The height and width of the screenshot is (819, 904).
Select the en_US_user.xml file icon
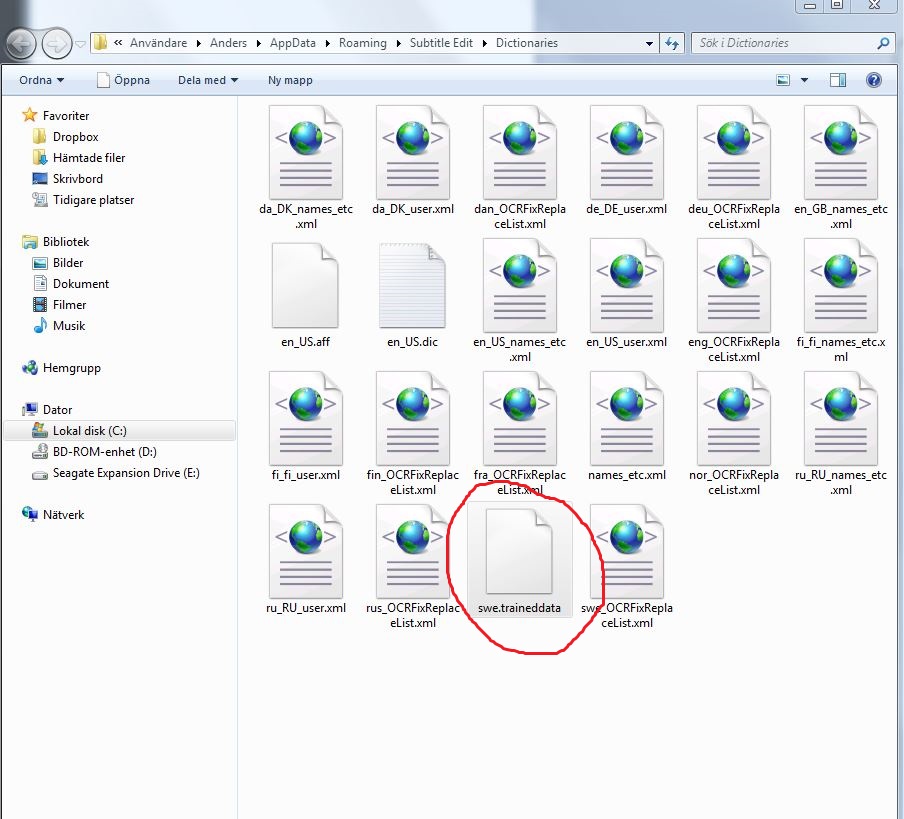[627, 285]
